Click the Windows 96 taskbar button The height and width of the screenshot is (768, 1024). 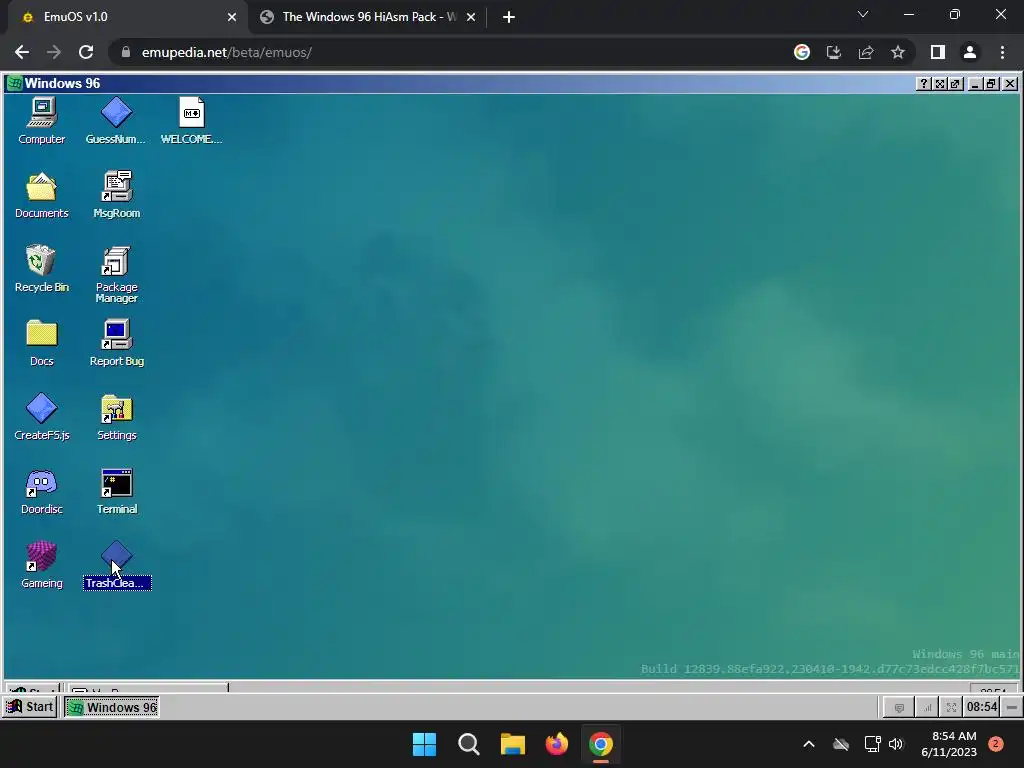[112, 707]
